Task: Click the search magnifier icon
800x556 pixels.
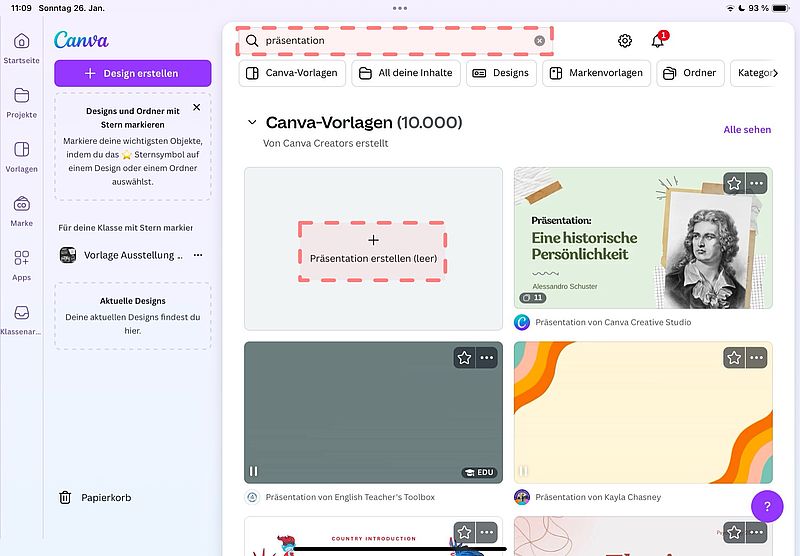Action: click(252, 41)
